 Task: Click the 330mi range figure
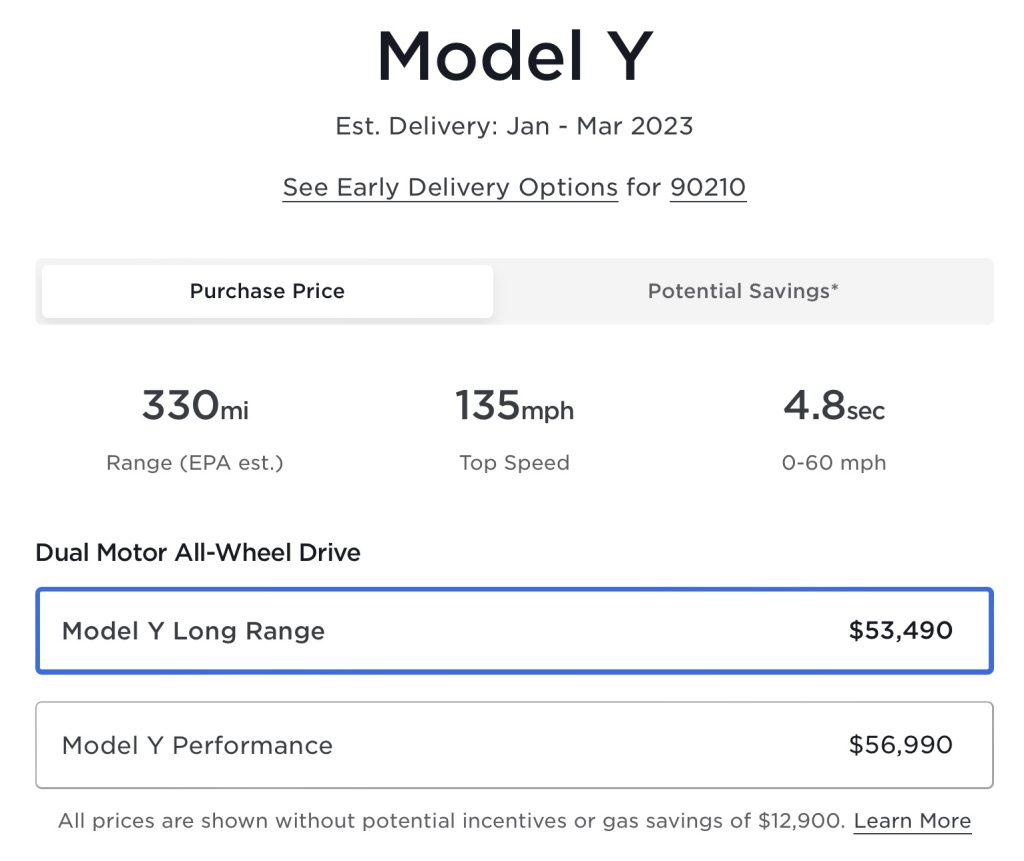(195, 406)
